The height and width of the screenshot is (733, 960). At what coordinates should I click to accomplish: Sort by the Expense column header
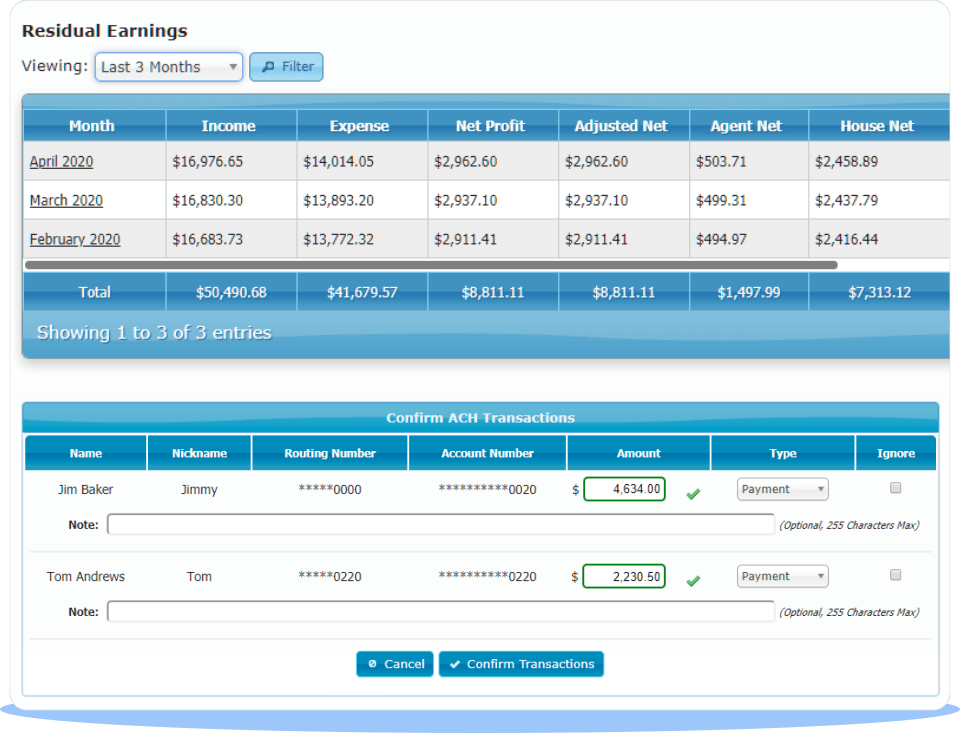(362, 126)
